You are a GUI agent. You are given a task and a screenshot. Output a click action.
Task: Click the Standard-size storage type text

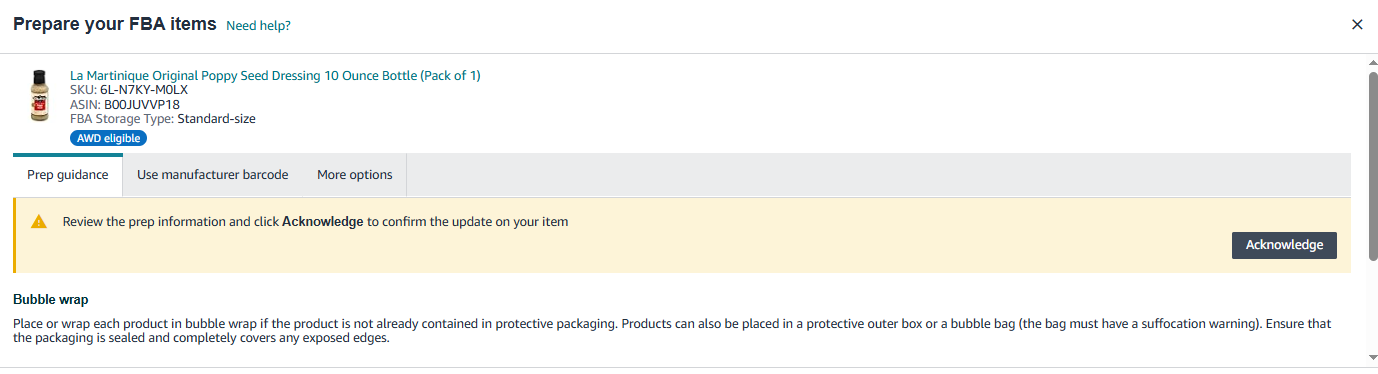point(216,119)
